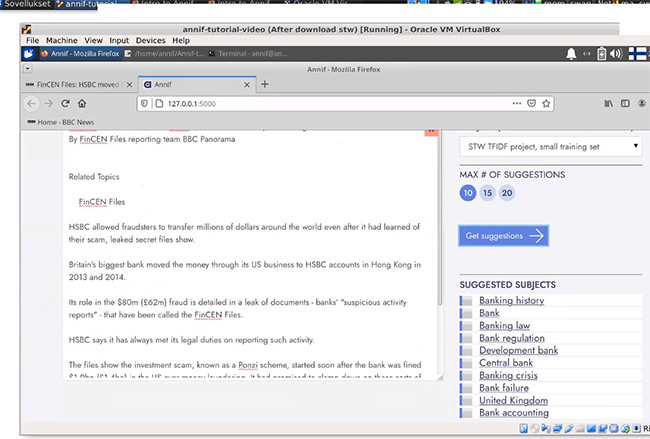Open the VirtualBox File menu
This screenshot has height=439, width=650.
pos(32,40)
